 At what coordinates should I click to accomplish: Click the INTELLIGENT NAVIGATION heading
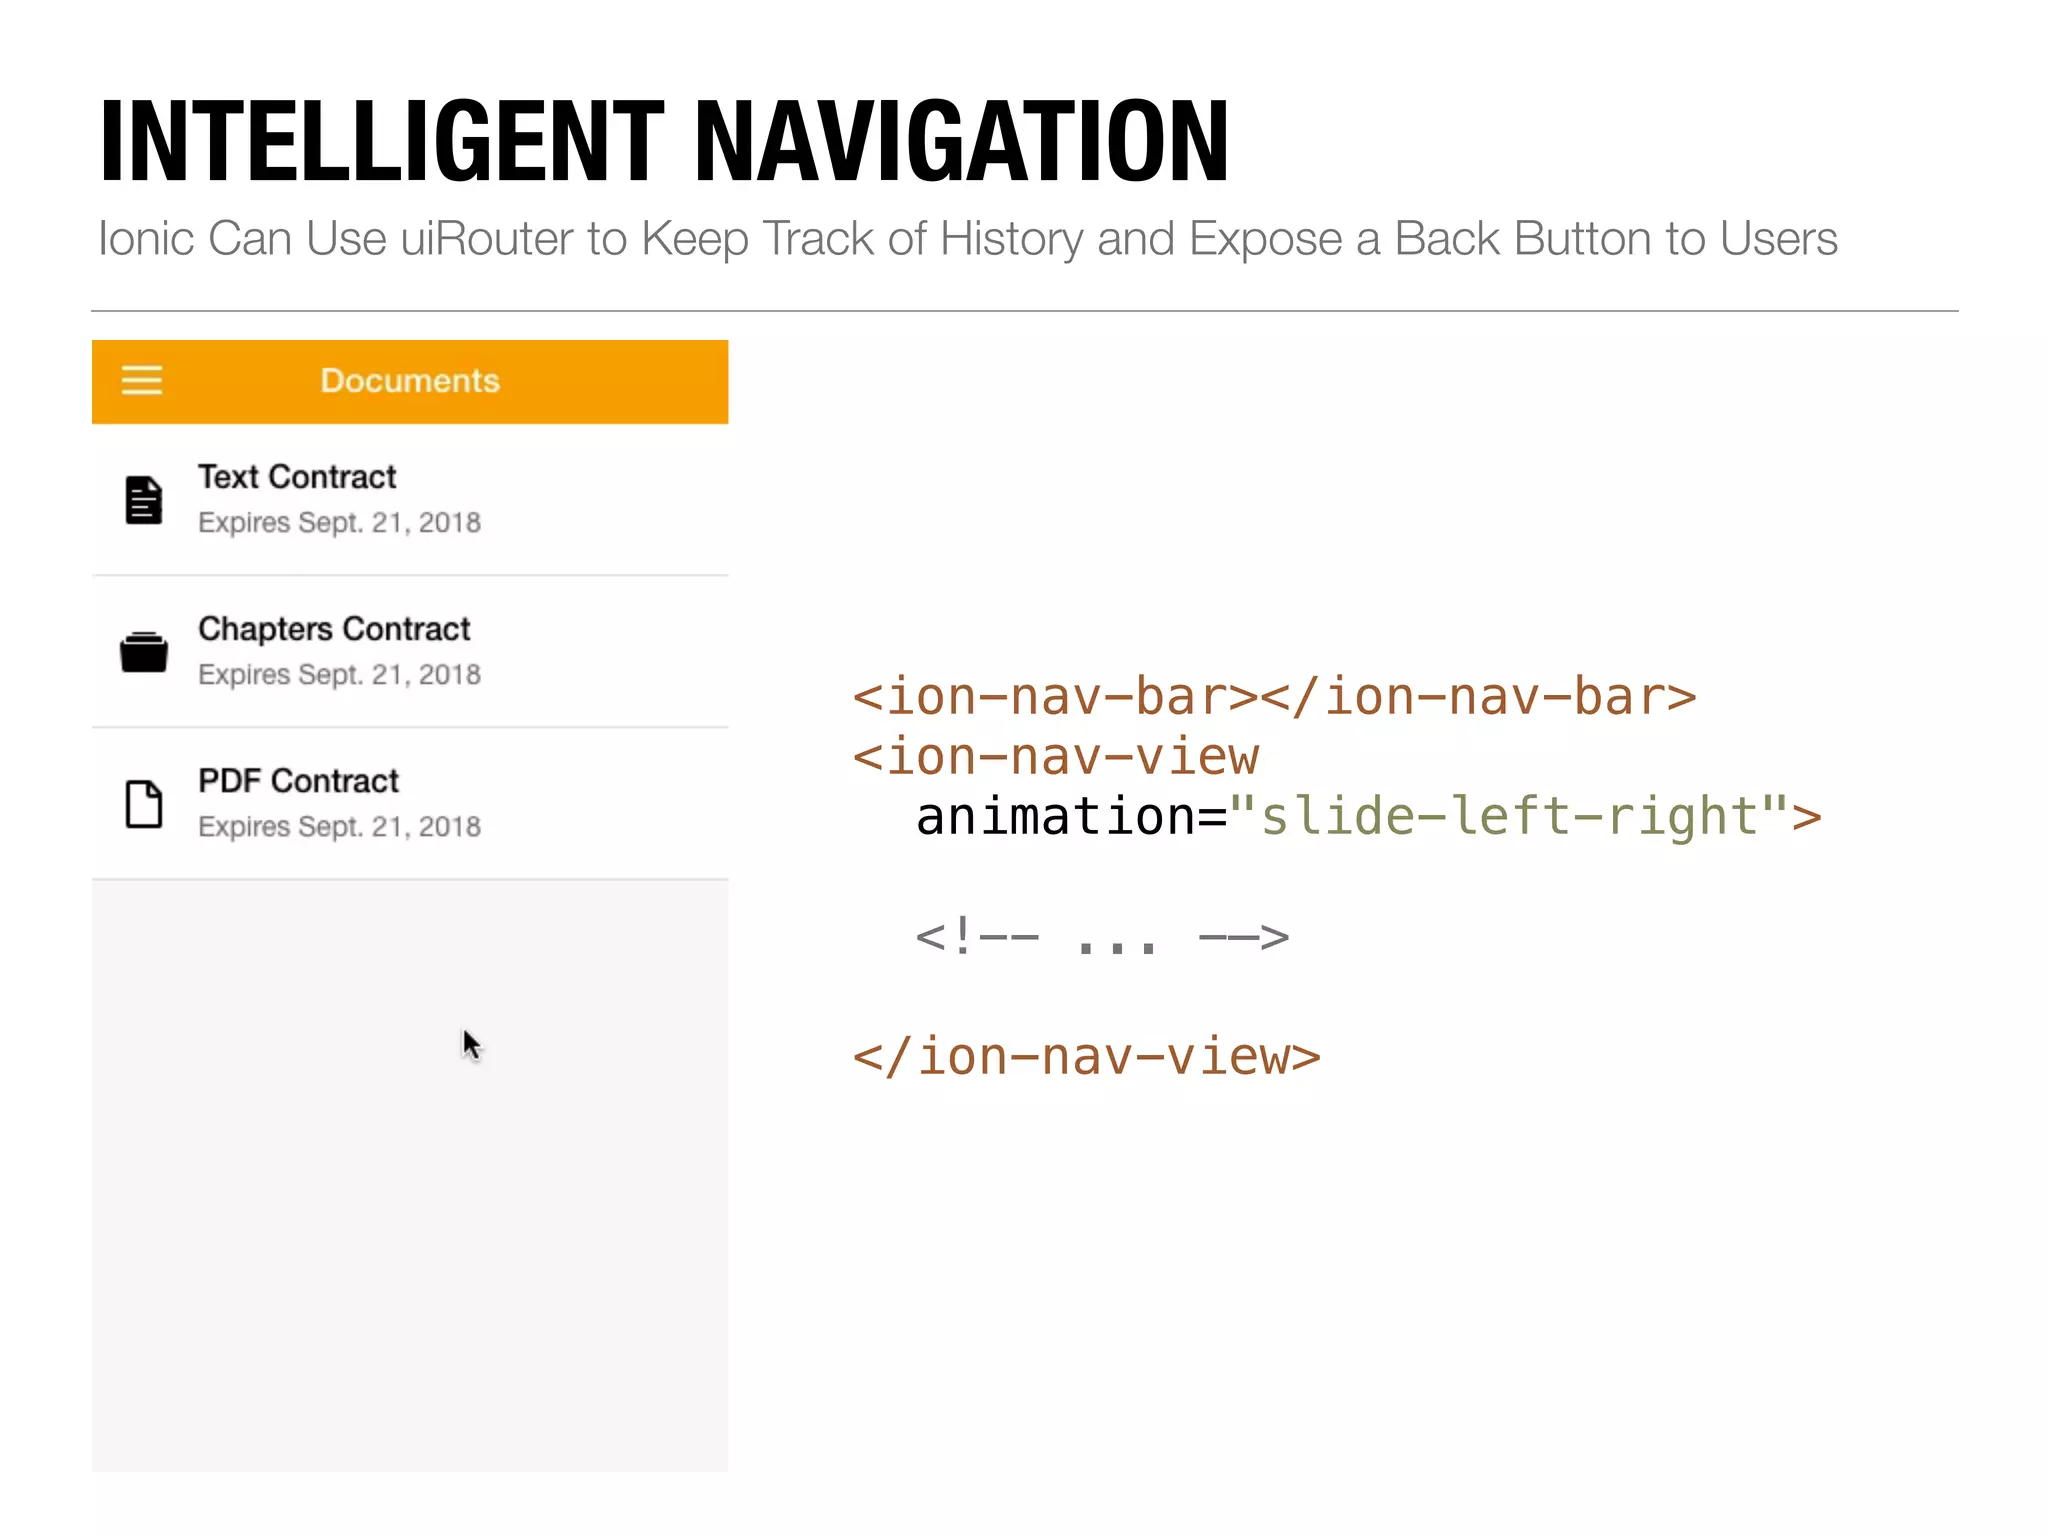[664, 141]
